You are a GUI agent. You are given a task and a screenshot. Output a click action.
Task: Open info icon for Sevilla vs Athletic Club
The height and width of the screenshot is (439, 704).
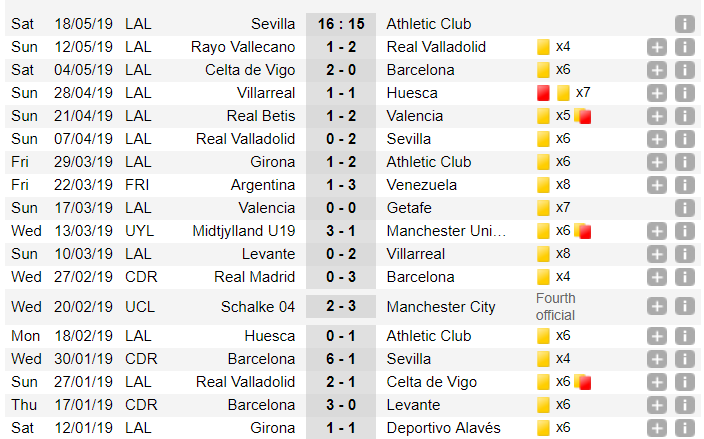[684, 24]
